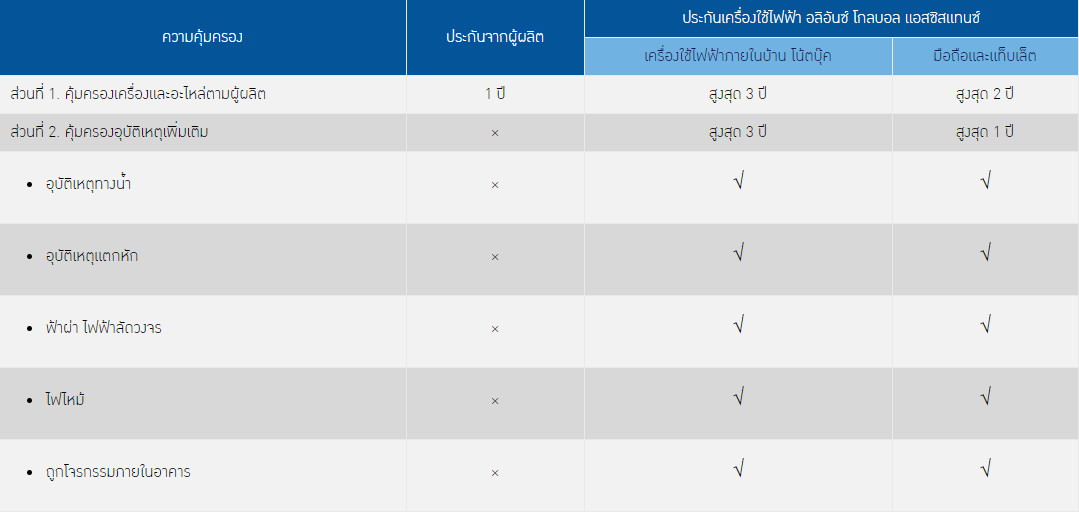This screenshot has width=1079, height=512.
Task: Click the ความคุ้มครอง column header
Action: tap(202, 37)
